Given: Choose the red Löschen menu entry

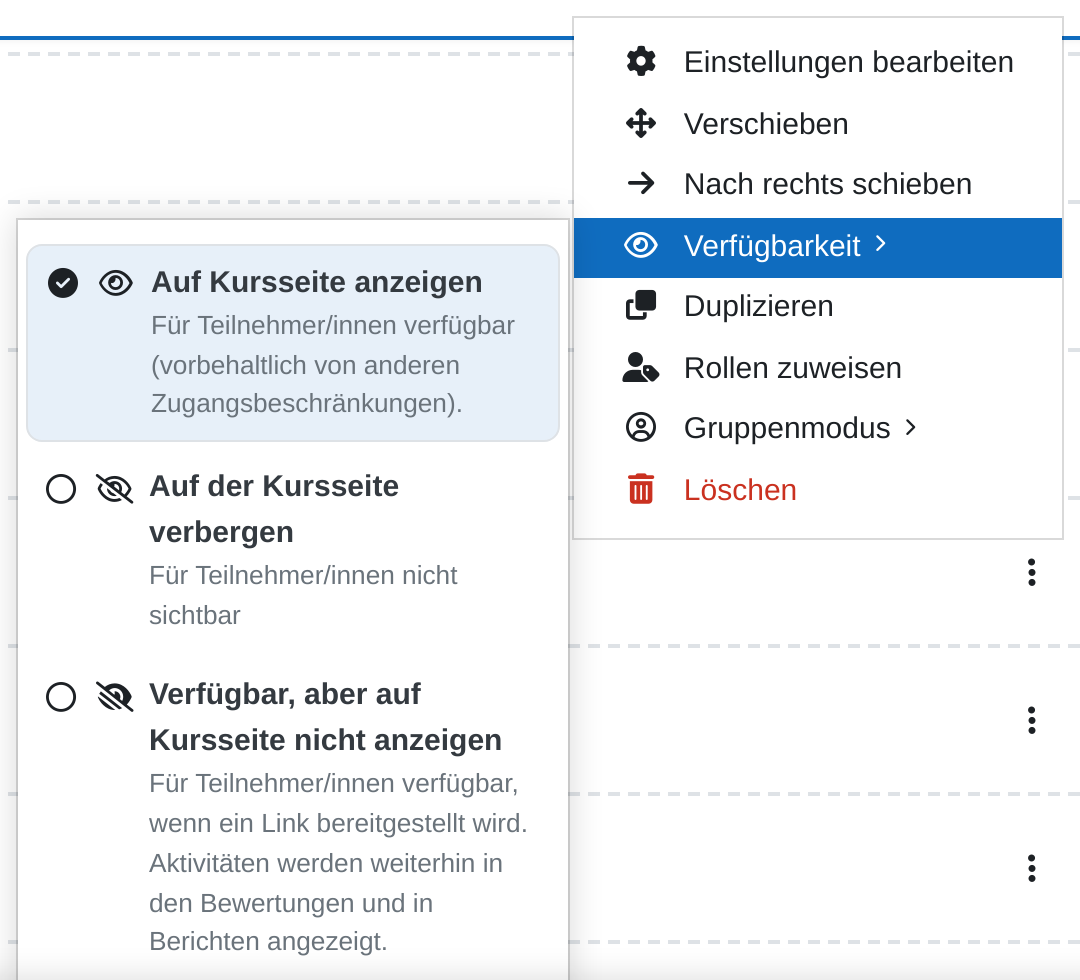Looking at the screenshot, I should pos(818,489).
